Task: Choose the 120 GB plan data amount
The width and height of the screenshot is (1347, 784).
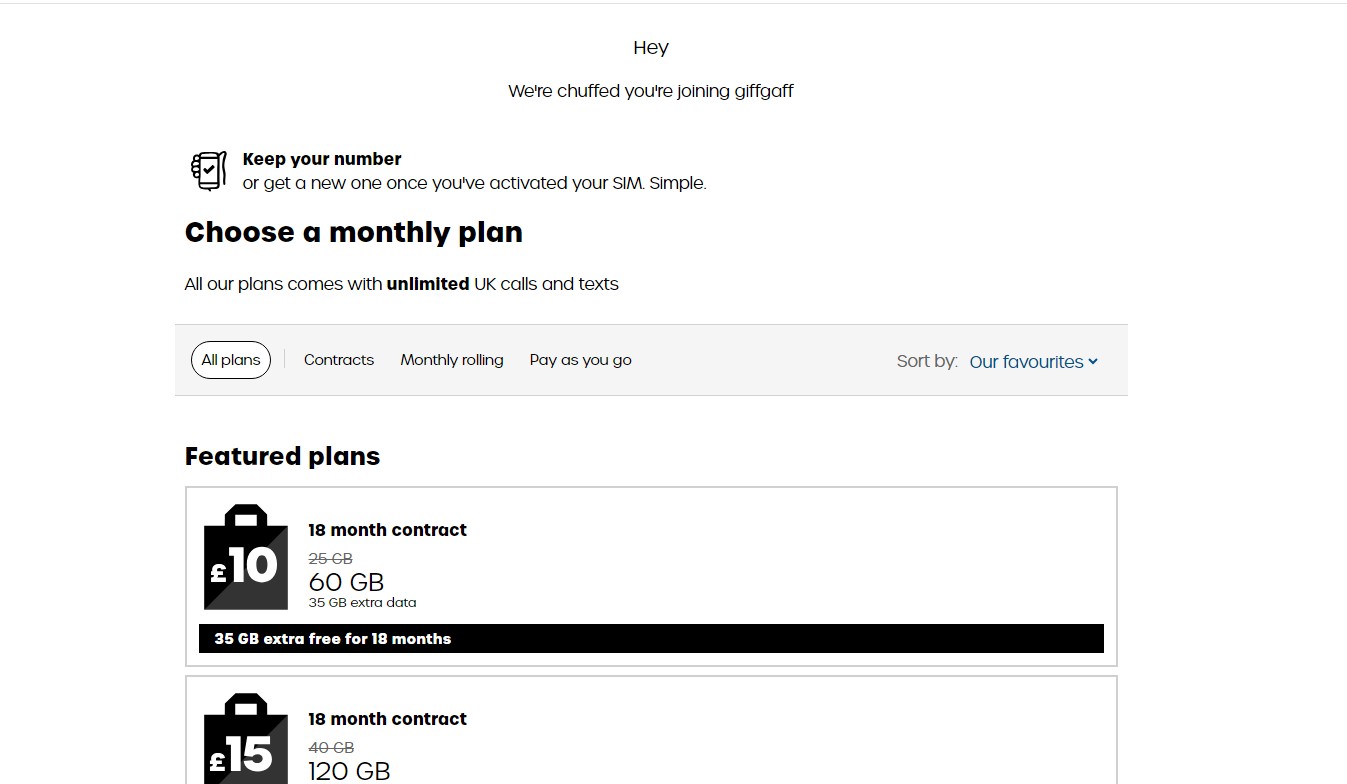Action: pos(349,771)
